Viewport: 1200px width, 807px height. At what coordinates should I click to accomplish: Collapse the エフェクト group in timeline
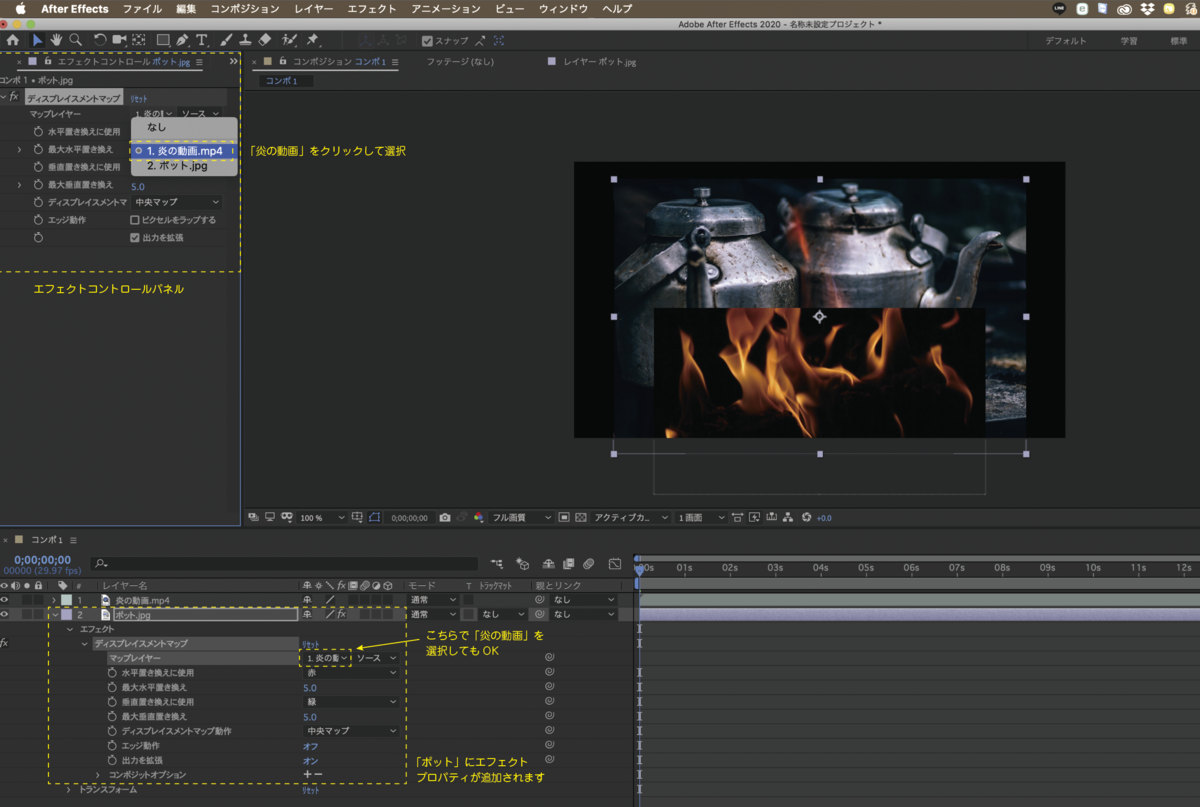coord(69,629)
